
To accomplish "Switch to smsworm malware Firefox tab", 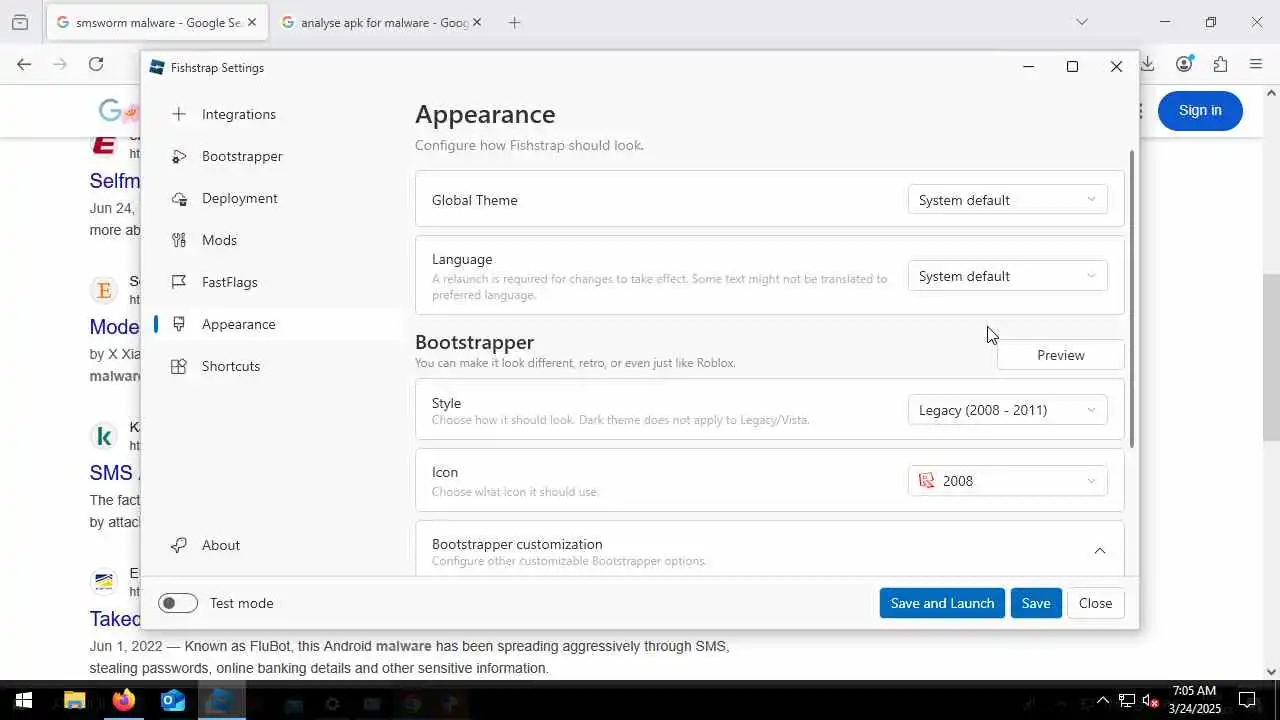I will point(157,22).
